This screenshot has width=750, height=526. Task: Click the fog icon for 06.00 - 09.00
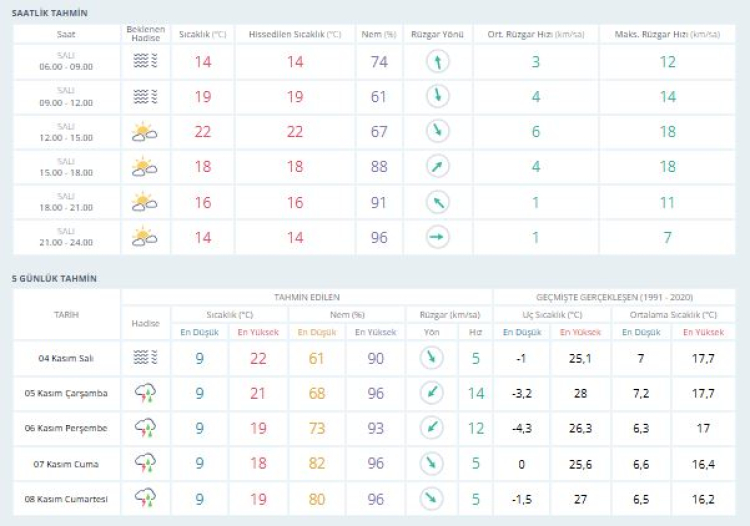[x=145, y=62]
